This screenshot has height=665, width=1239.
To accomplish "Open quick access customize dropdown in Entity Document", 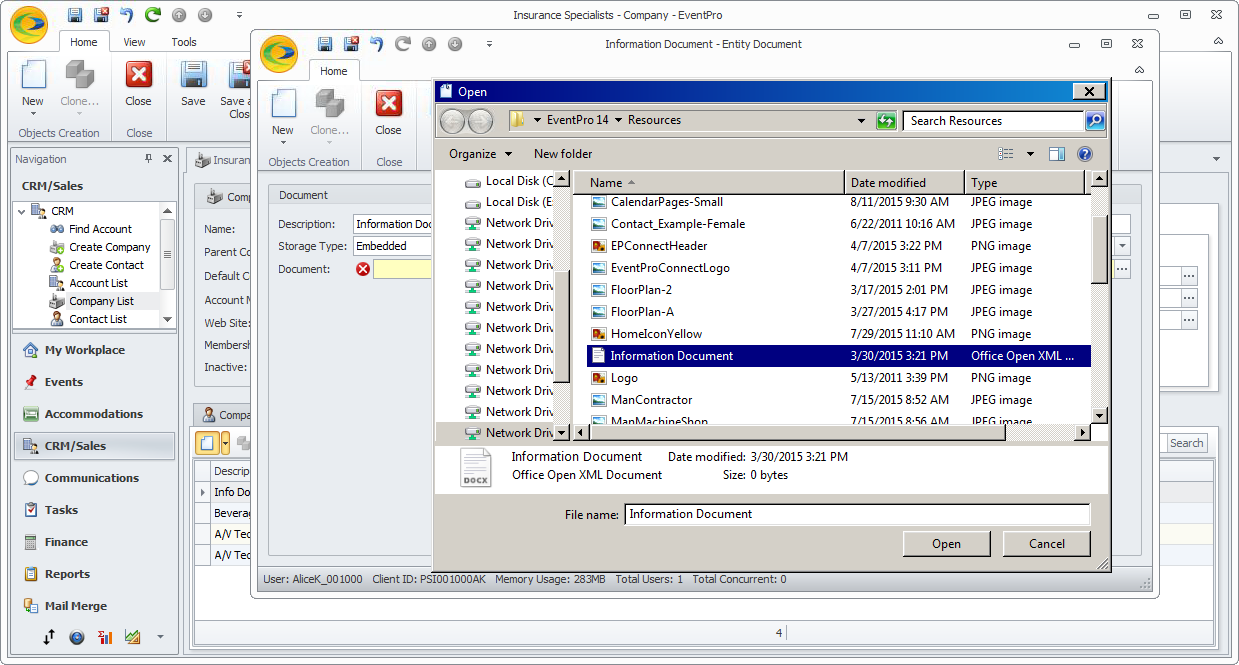I will (x=489, y=44).
